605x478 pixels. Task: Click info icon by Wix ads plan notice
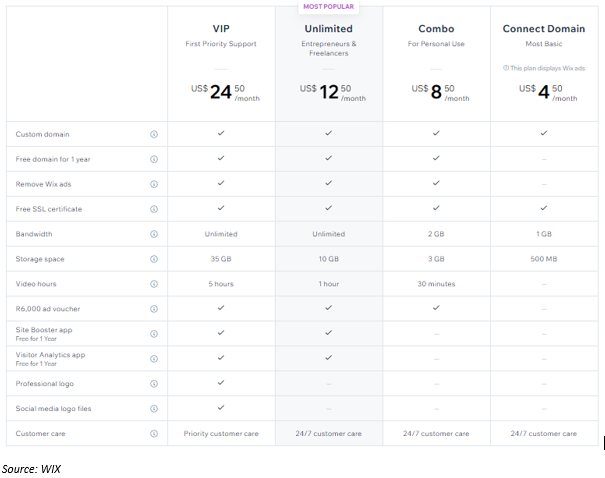tap(505, 68)
